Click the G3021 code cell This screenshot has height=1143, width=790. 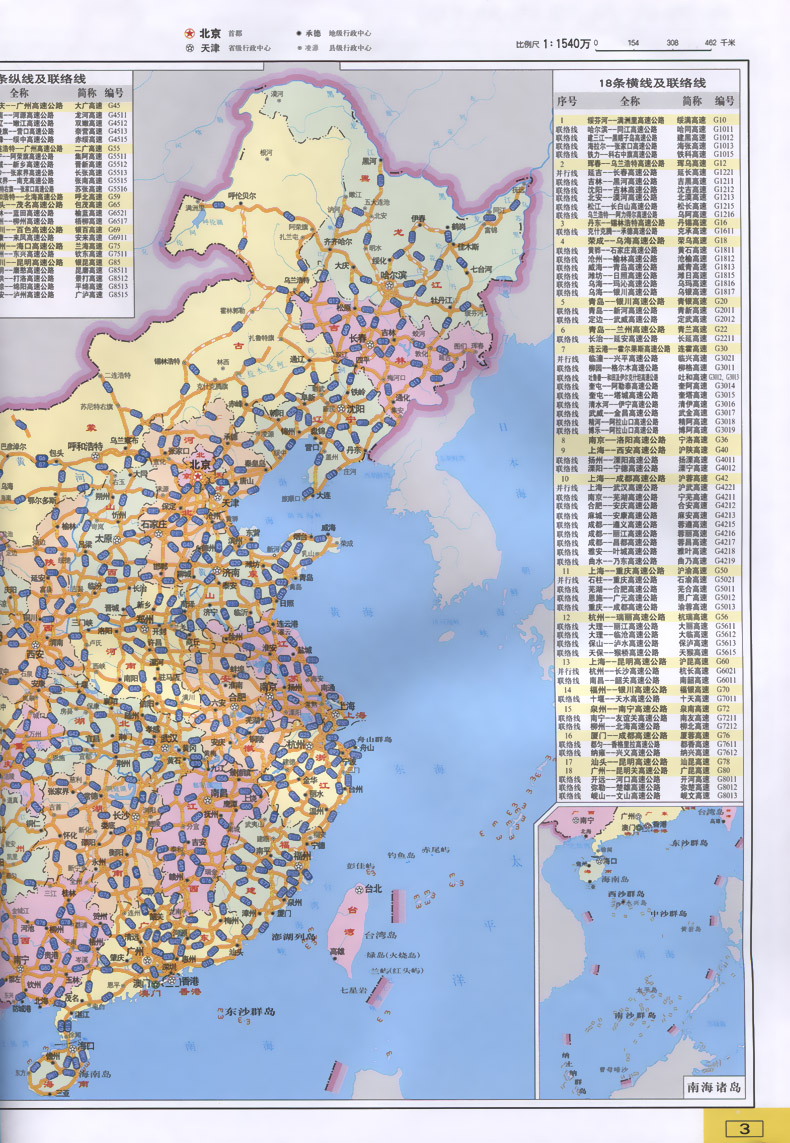(x=724, y=359)
